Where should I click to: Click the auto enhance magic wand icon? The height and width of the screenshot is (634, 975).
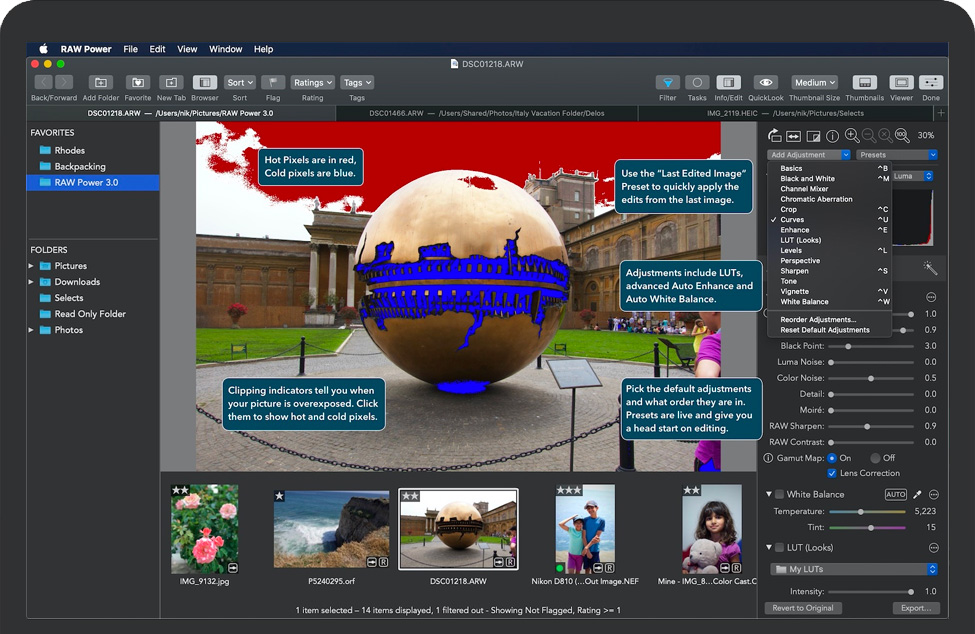pos(930,268)
